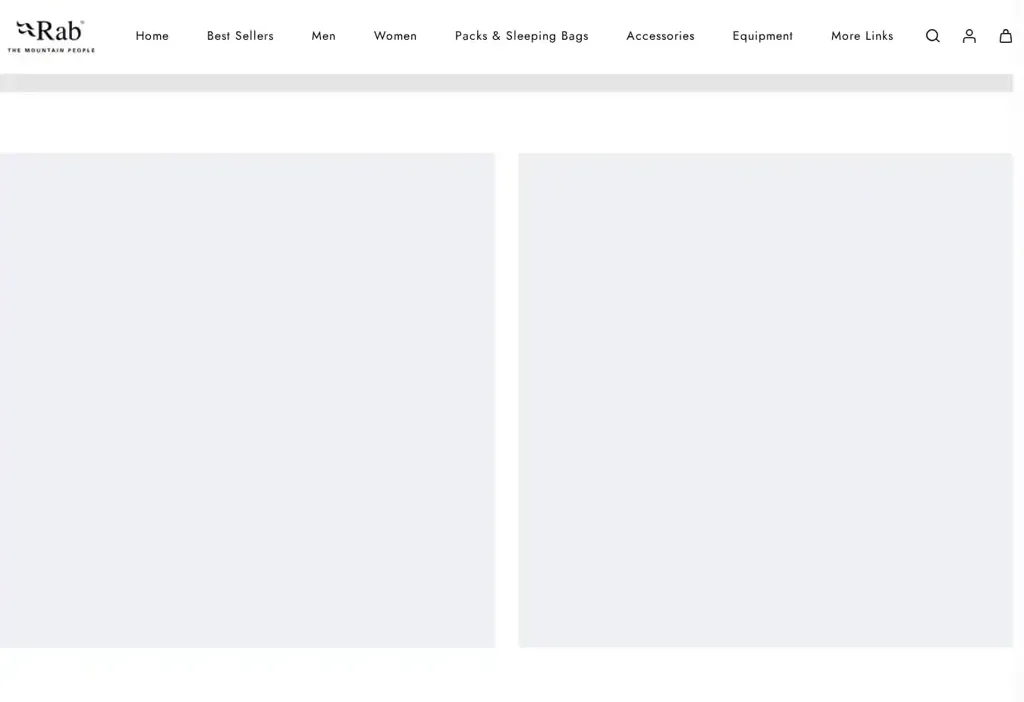Click the THE MOUNTAIN PEOPLE tagline
Image resolution: width=1024 pixels, height=702 pixels.
pos(52,49)
